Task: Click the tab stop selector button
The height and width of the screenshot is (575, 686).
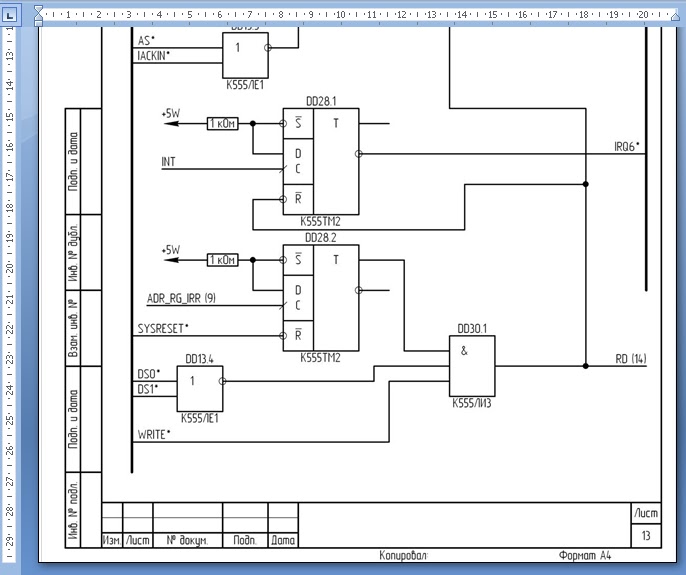Action: [x=10, y=15]
